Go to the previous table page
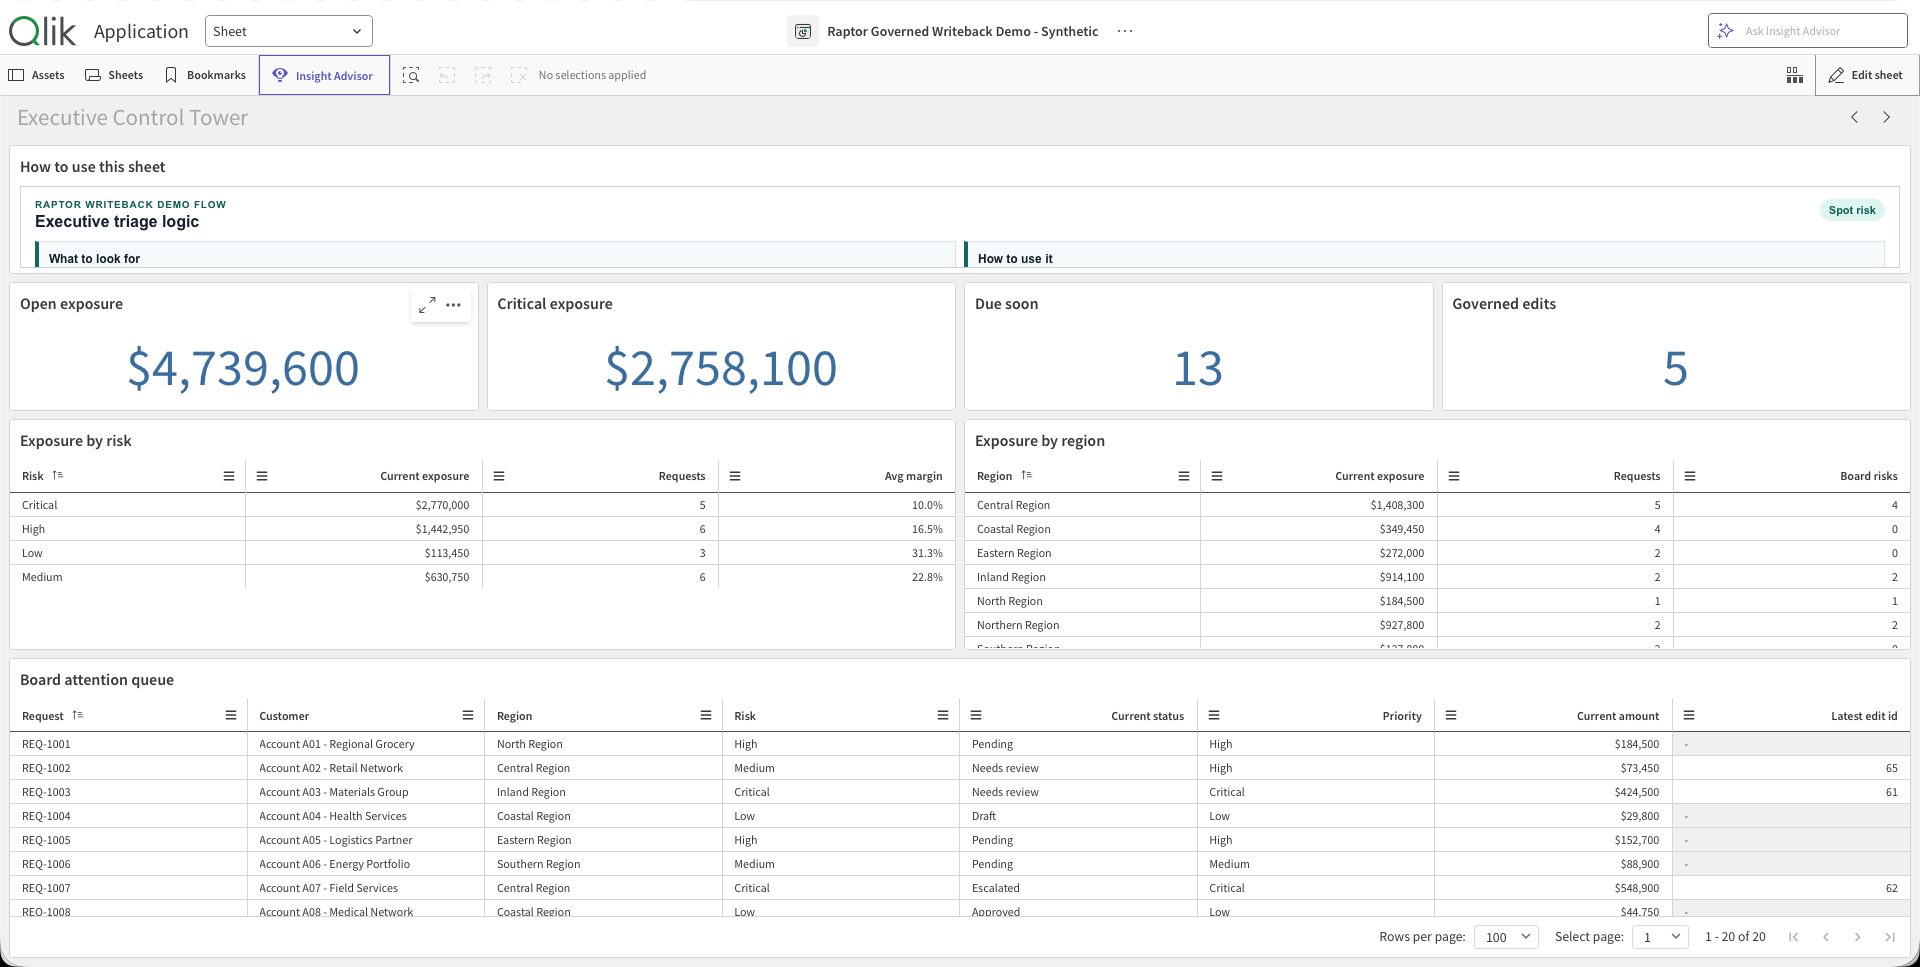 tap(1826, 937)
